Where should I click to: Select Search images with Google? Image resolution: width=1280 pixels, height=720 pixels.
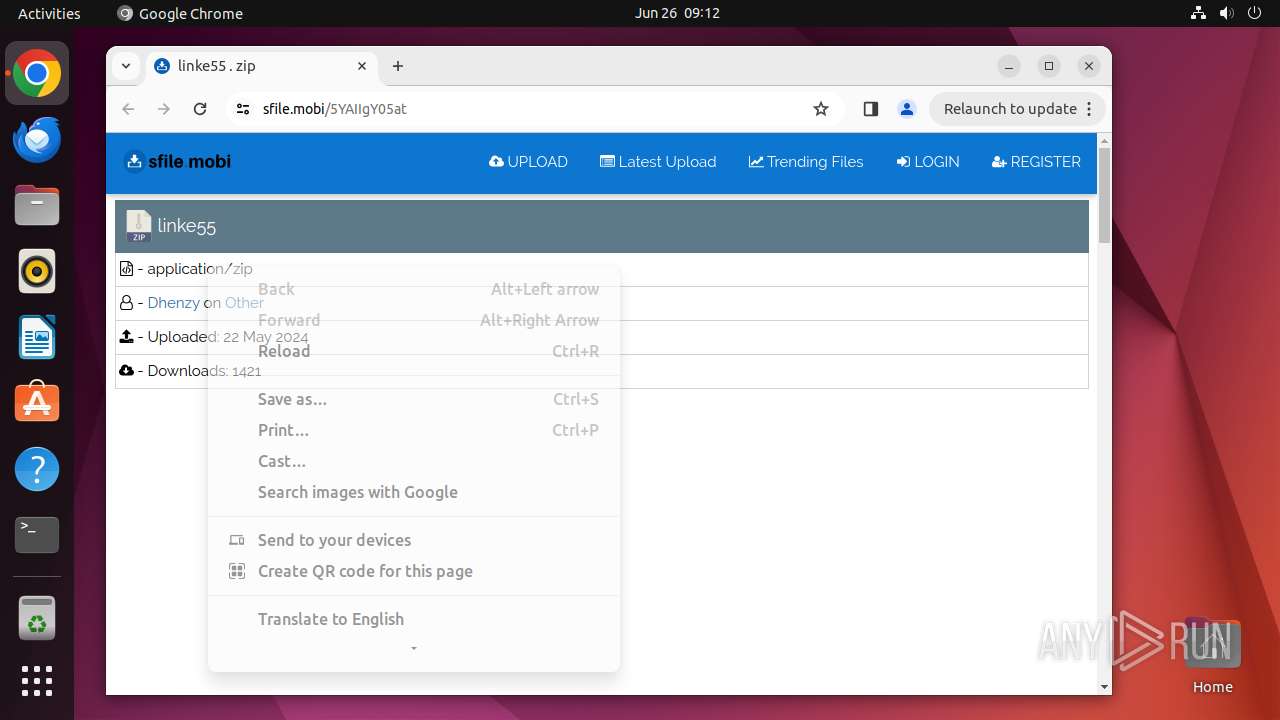[x=414, y=492]
